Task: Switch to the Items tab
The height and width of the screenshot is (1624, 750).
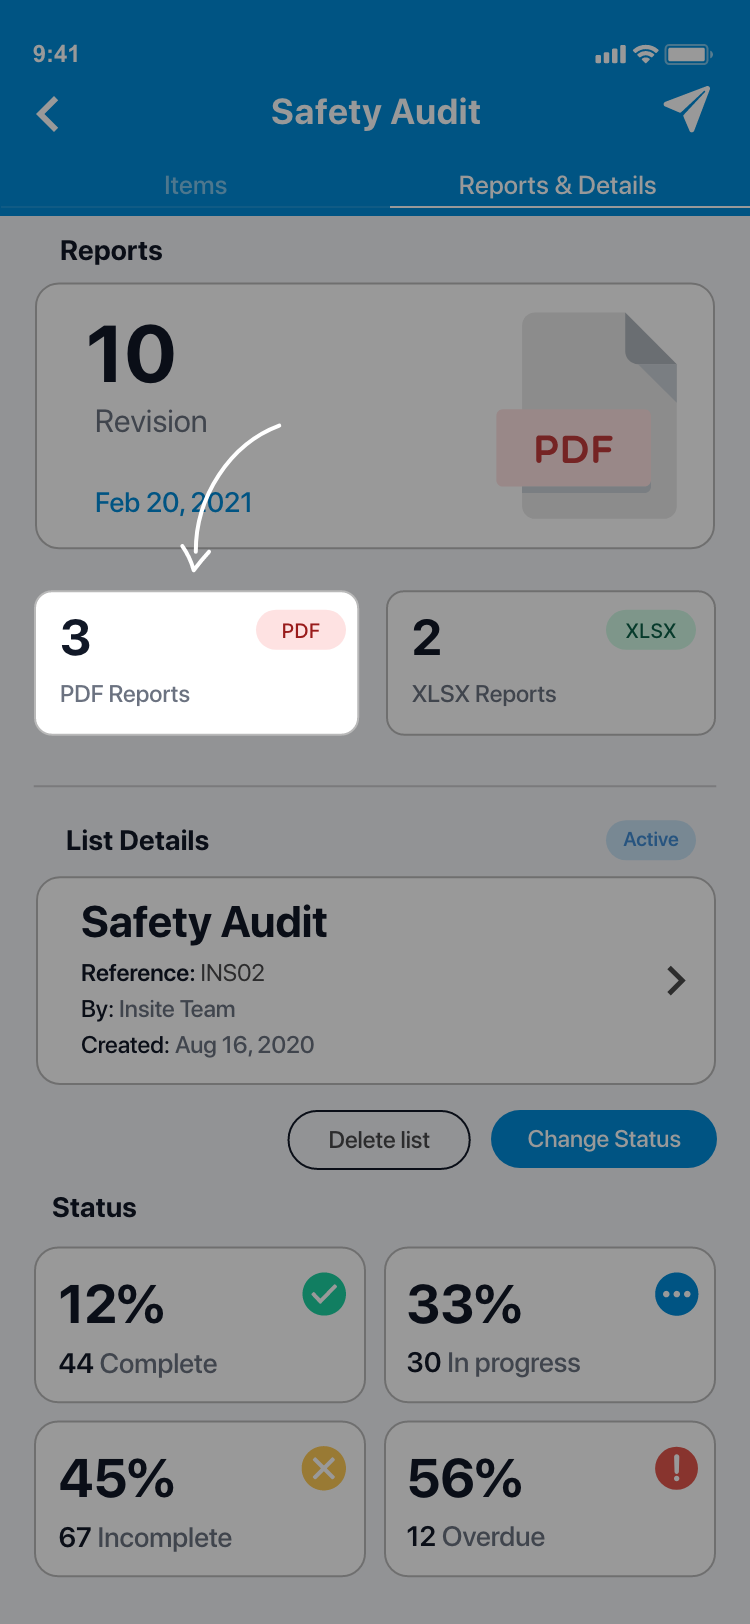Action: pos(195,186)
